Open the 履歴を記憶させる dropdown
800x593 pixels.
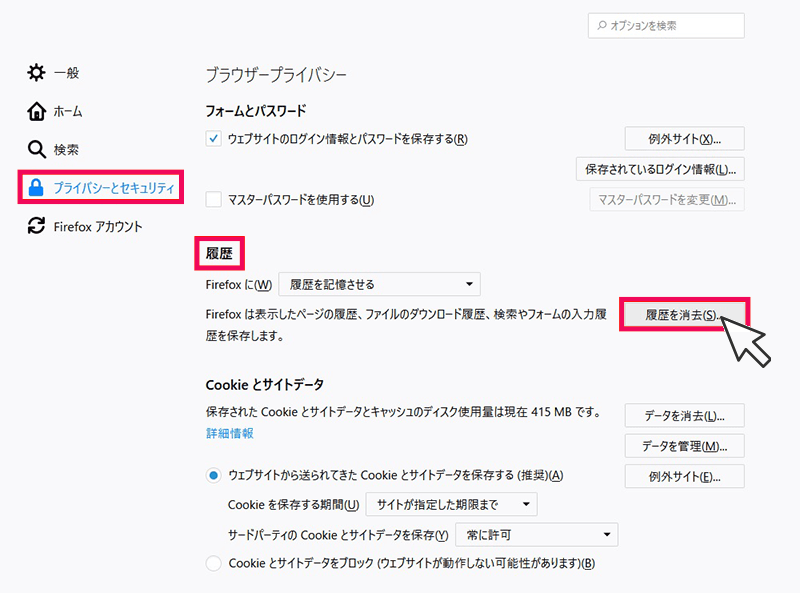pyautogui.click(x=379, y=284)
